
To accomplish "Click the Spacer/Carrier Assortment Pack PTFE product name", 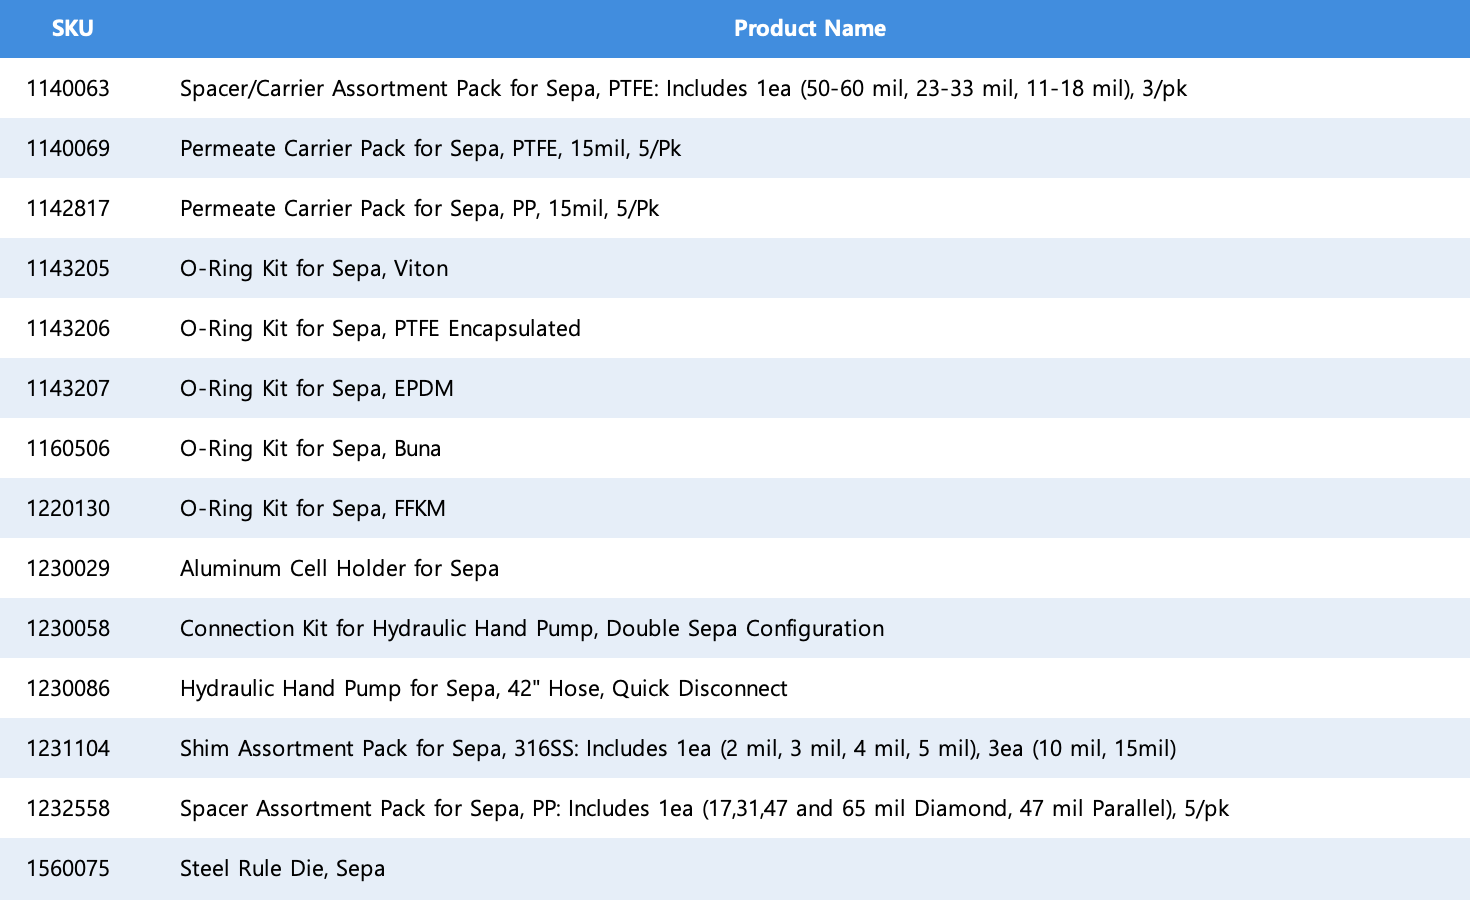I will tap(683, 88).
